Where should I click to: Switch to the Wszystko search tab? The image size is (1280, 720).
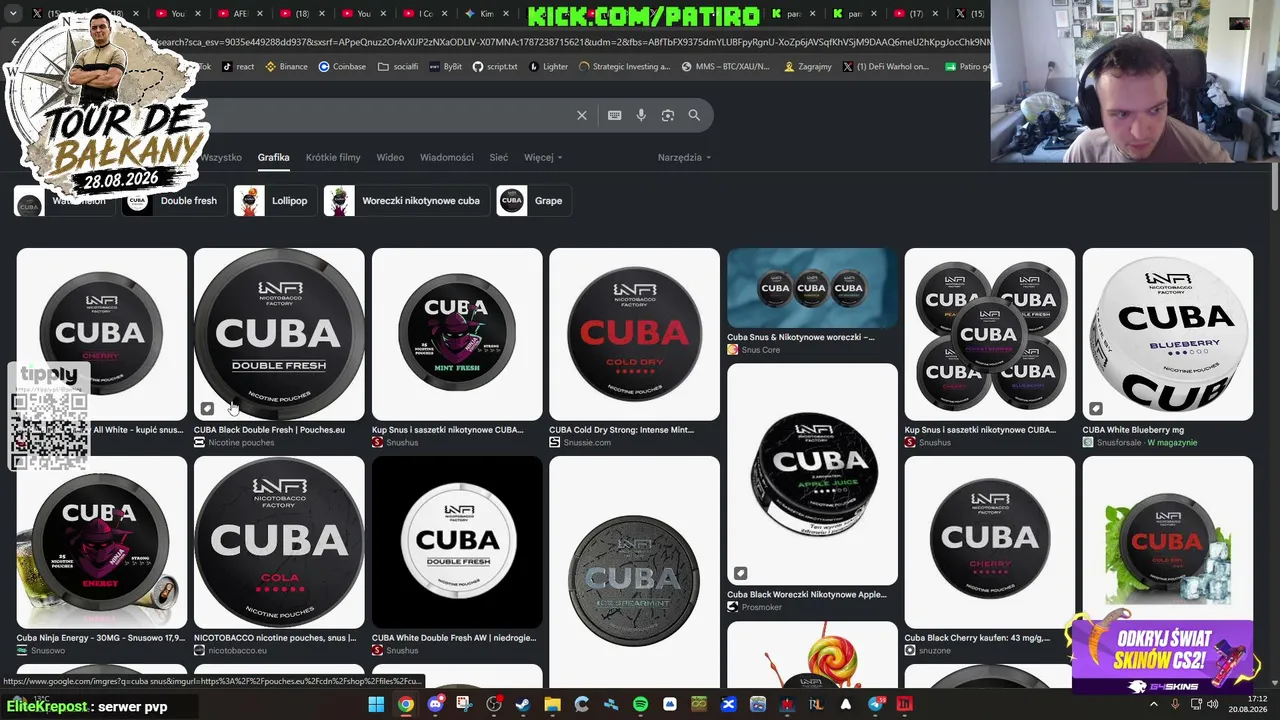tap(221, 157)
